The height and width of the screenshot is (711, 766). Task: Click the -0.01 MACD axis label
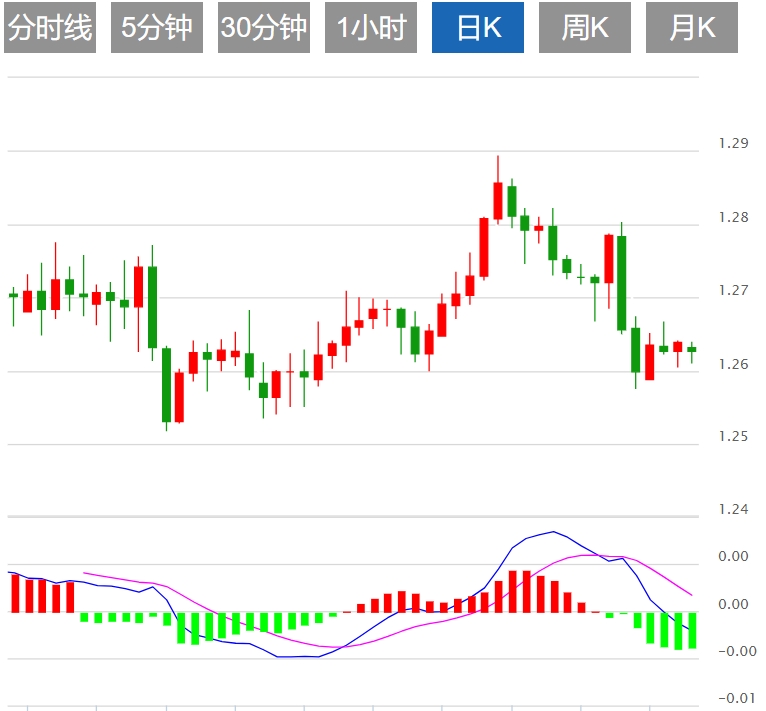coord(737,698)
